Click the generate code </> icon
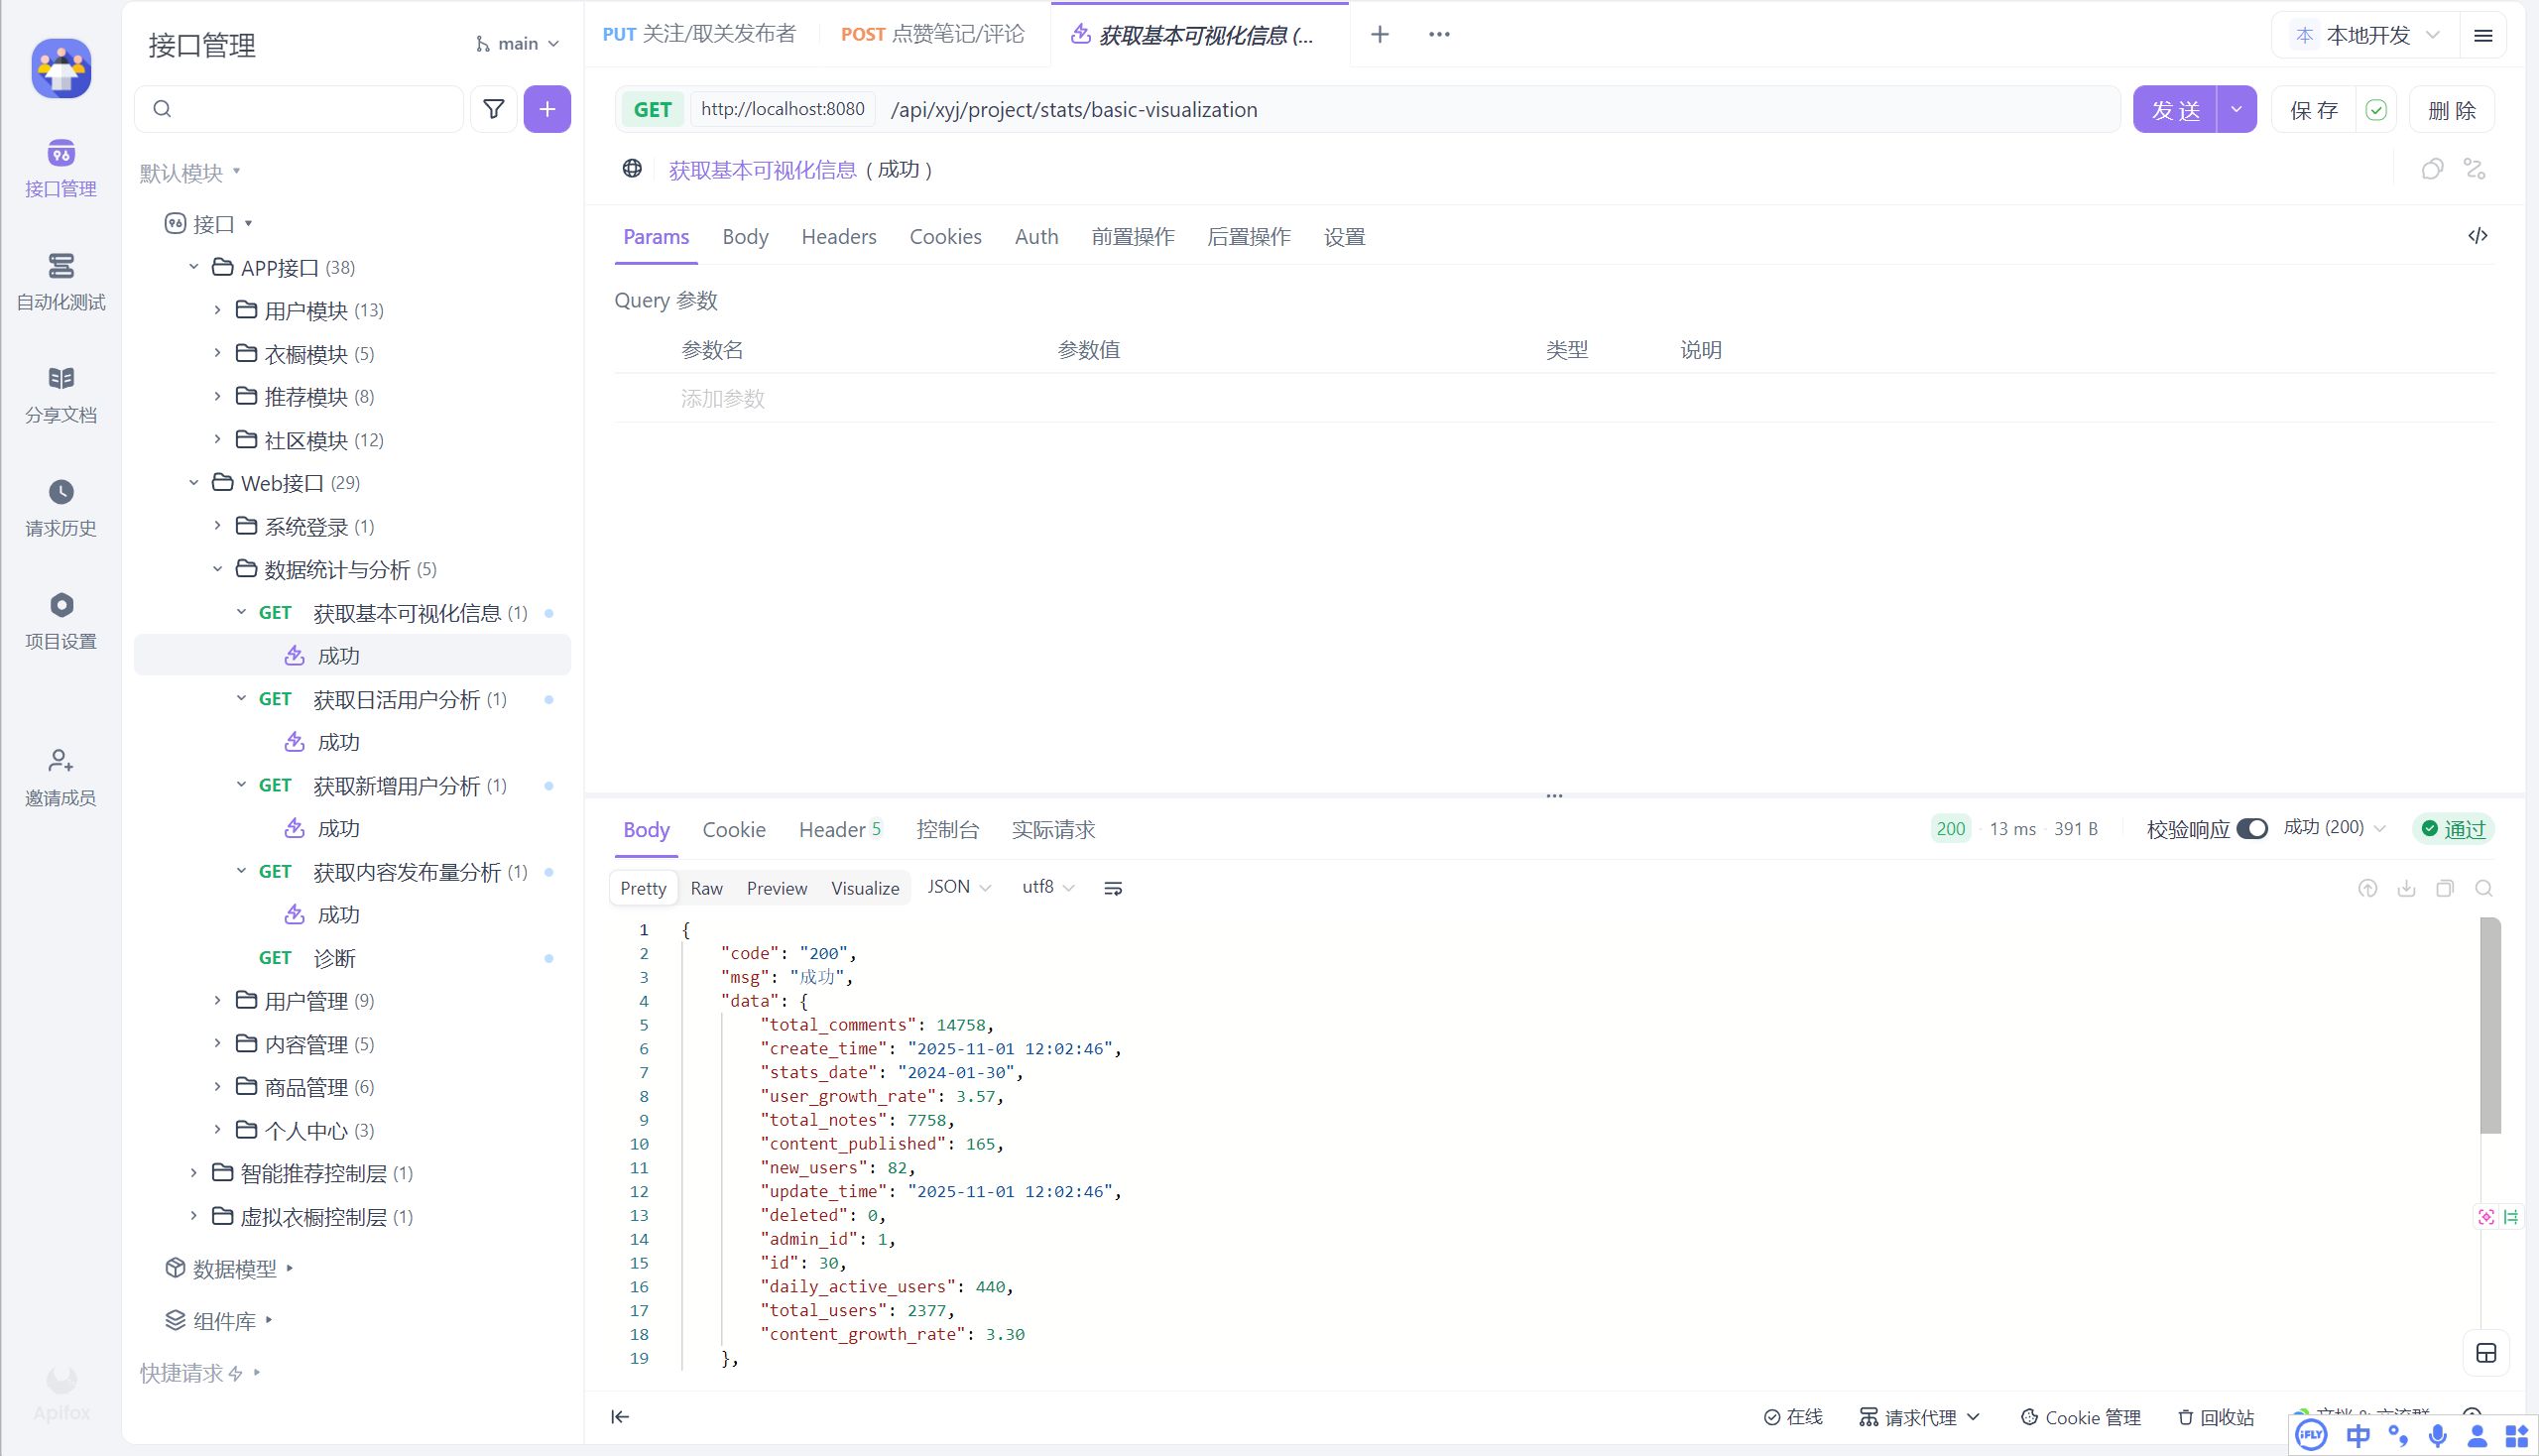2539x1456 pixels. point(2478,236)
